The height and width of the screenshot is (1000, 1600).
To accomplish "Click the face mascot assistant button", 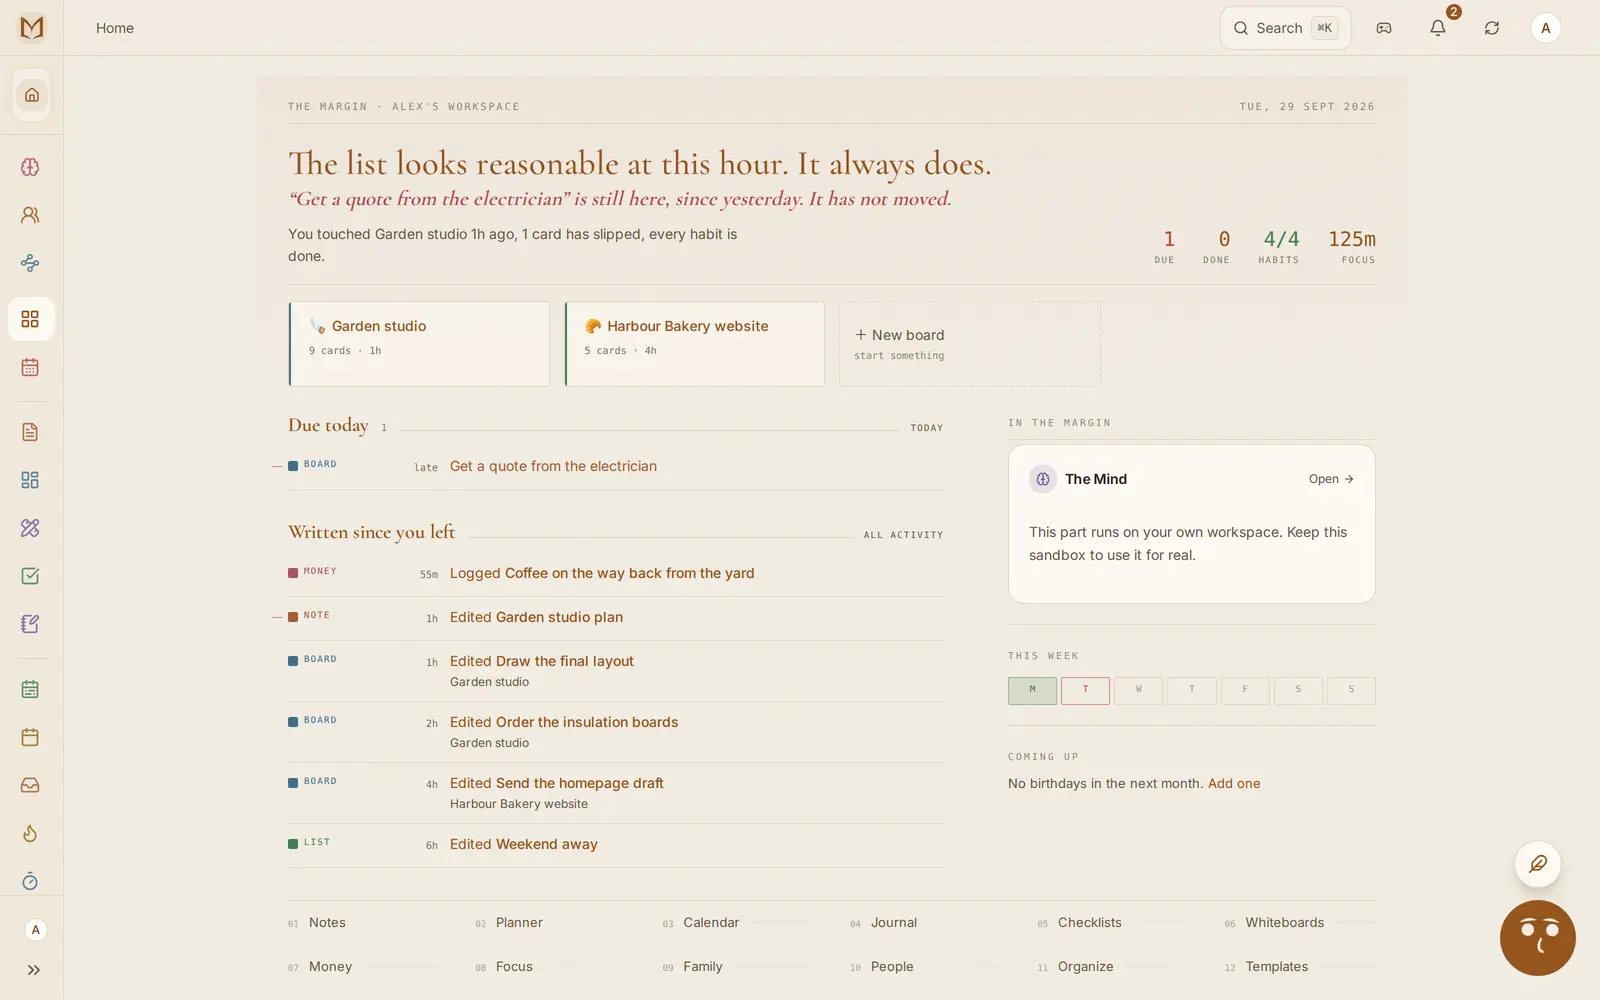I will pos(1538,938).
